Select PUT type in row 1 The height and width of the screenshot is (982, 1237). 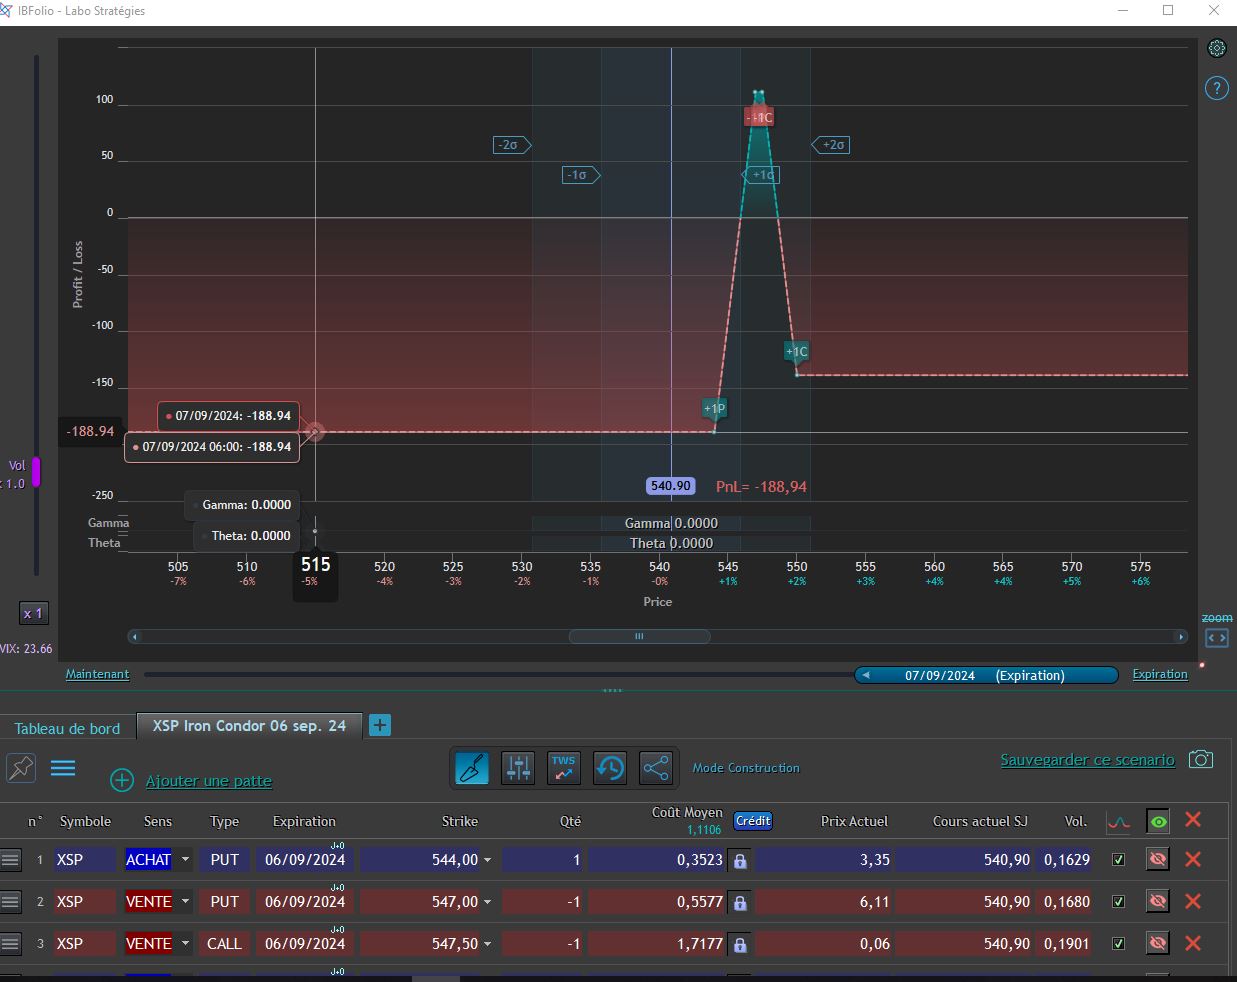point(225,860)
